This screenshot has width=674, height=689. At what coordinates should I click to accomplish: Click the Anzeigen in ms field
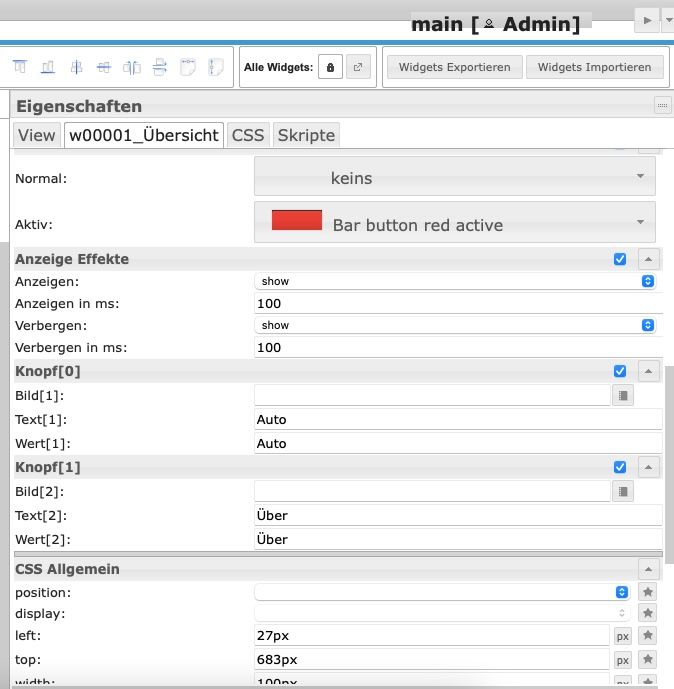tap(457, 304)
